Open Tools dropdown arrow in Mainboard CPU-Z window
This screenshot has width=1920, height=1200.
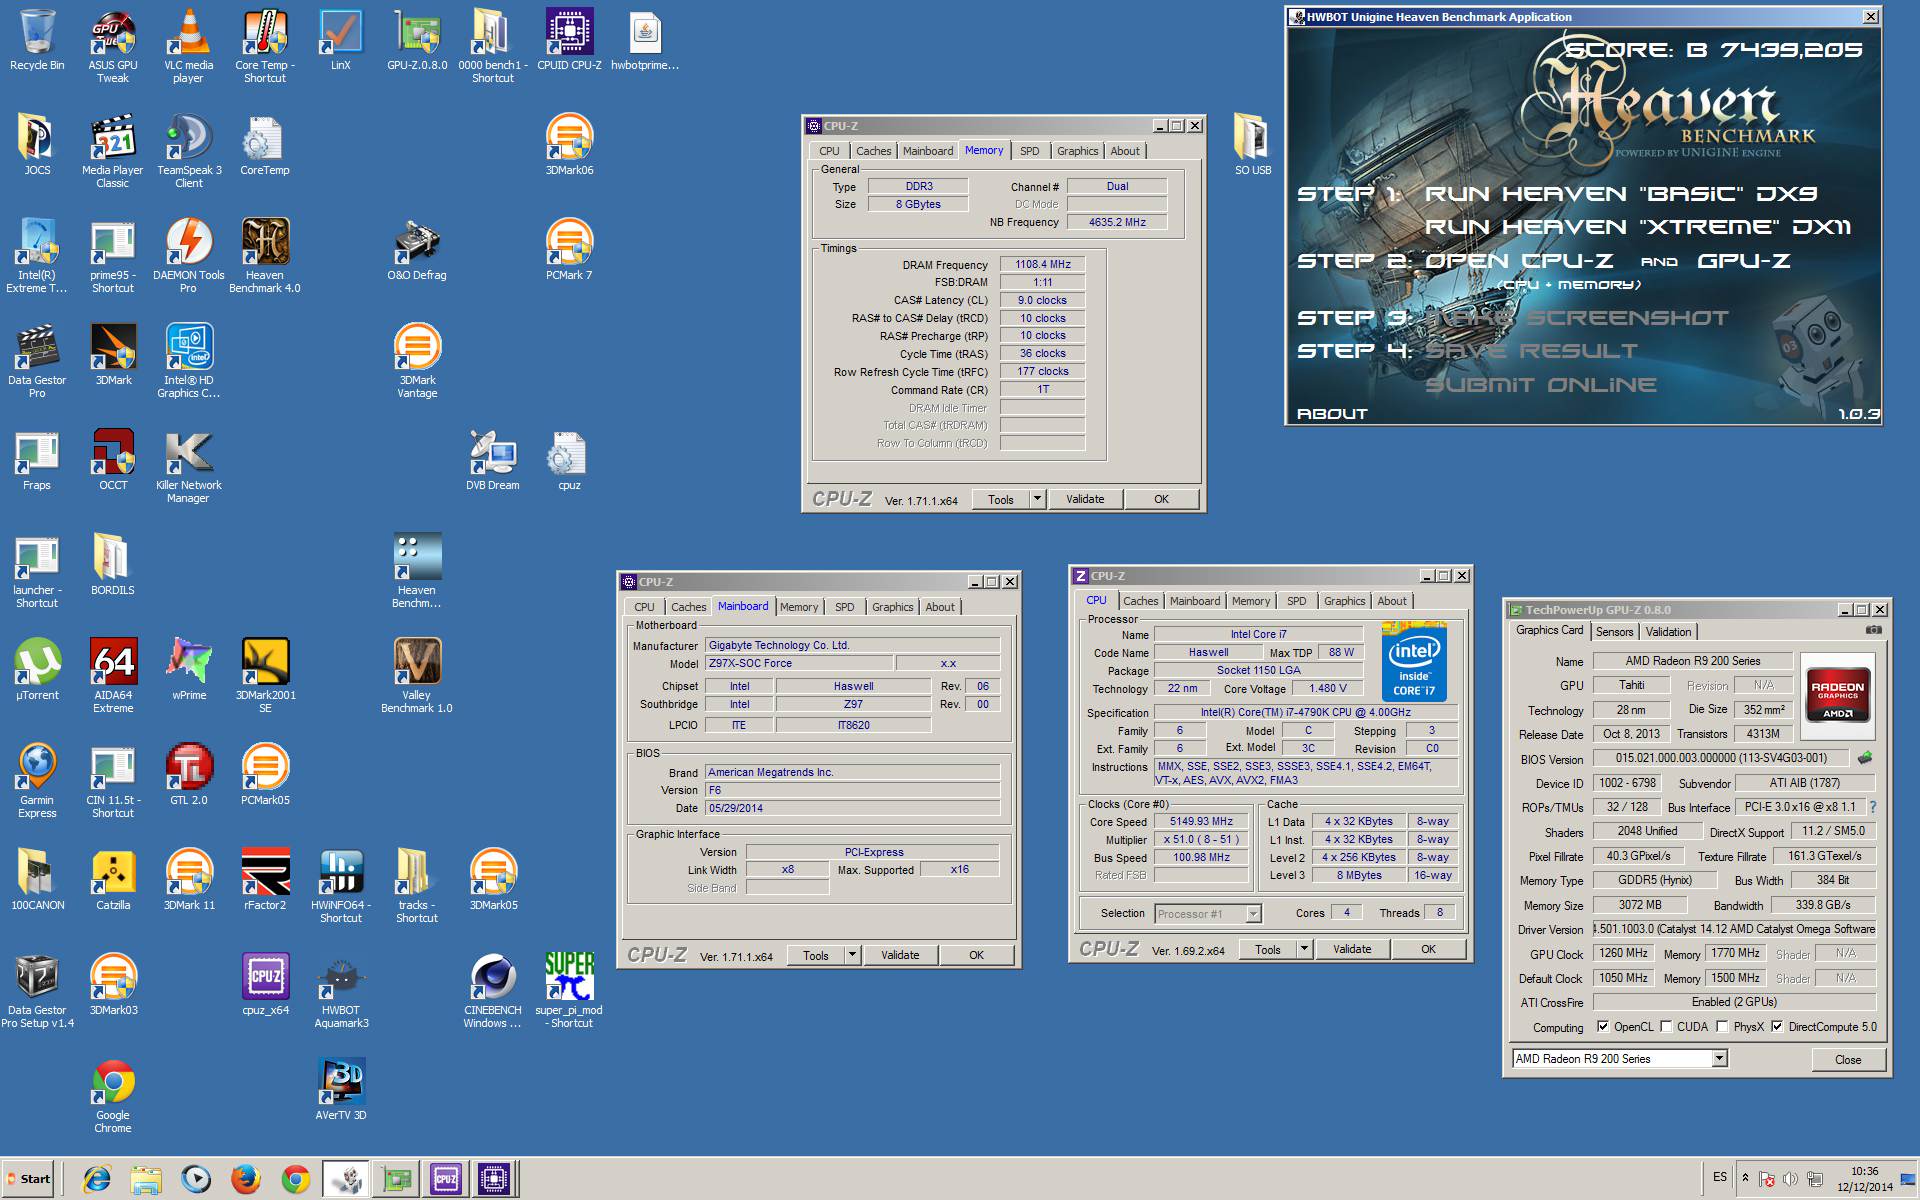[x=852, y=955]
